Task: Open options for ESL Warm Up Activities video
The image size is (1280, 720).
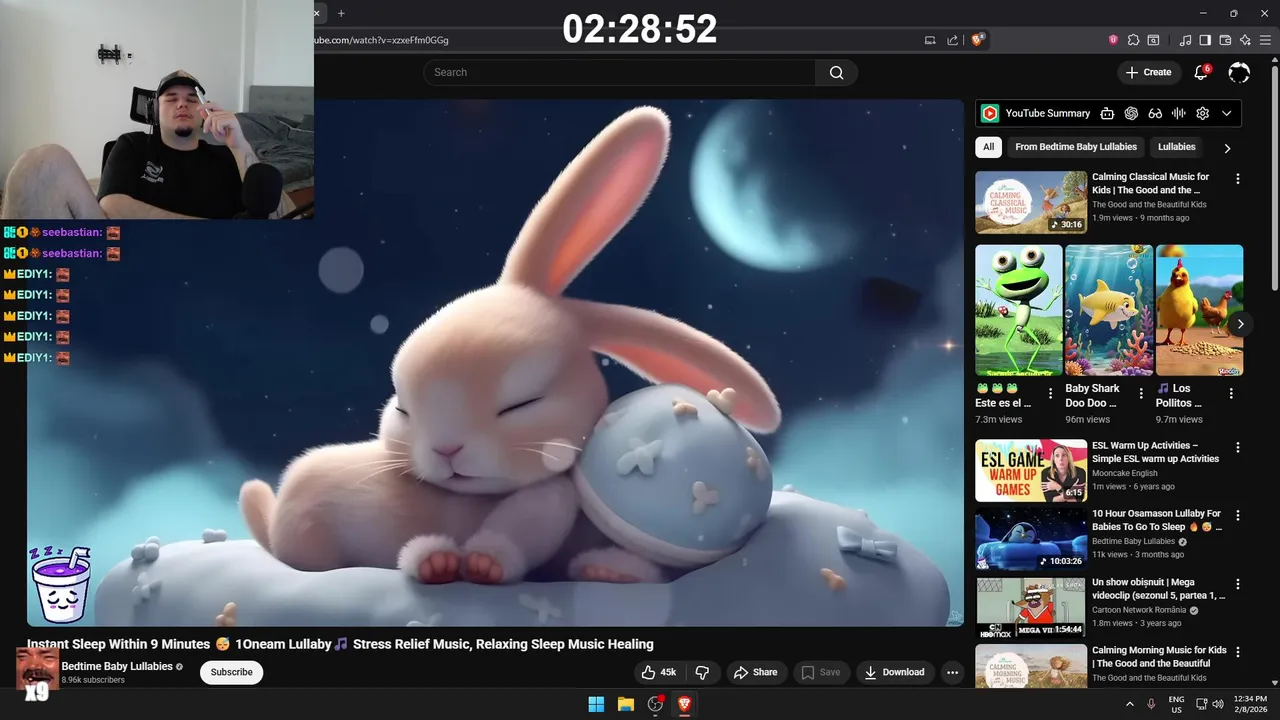Action: coord(1238,448)
